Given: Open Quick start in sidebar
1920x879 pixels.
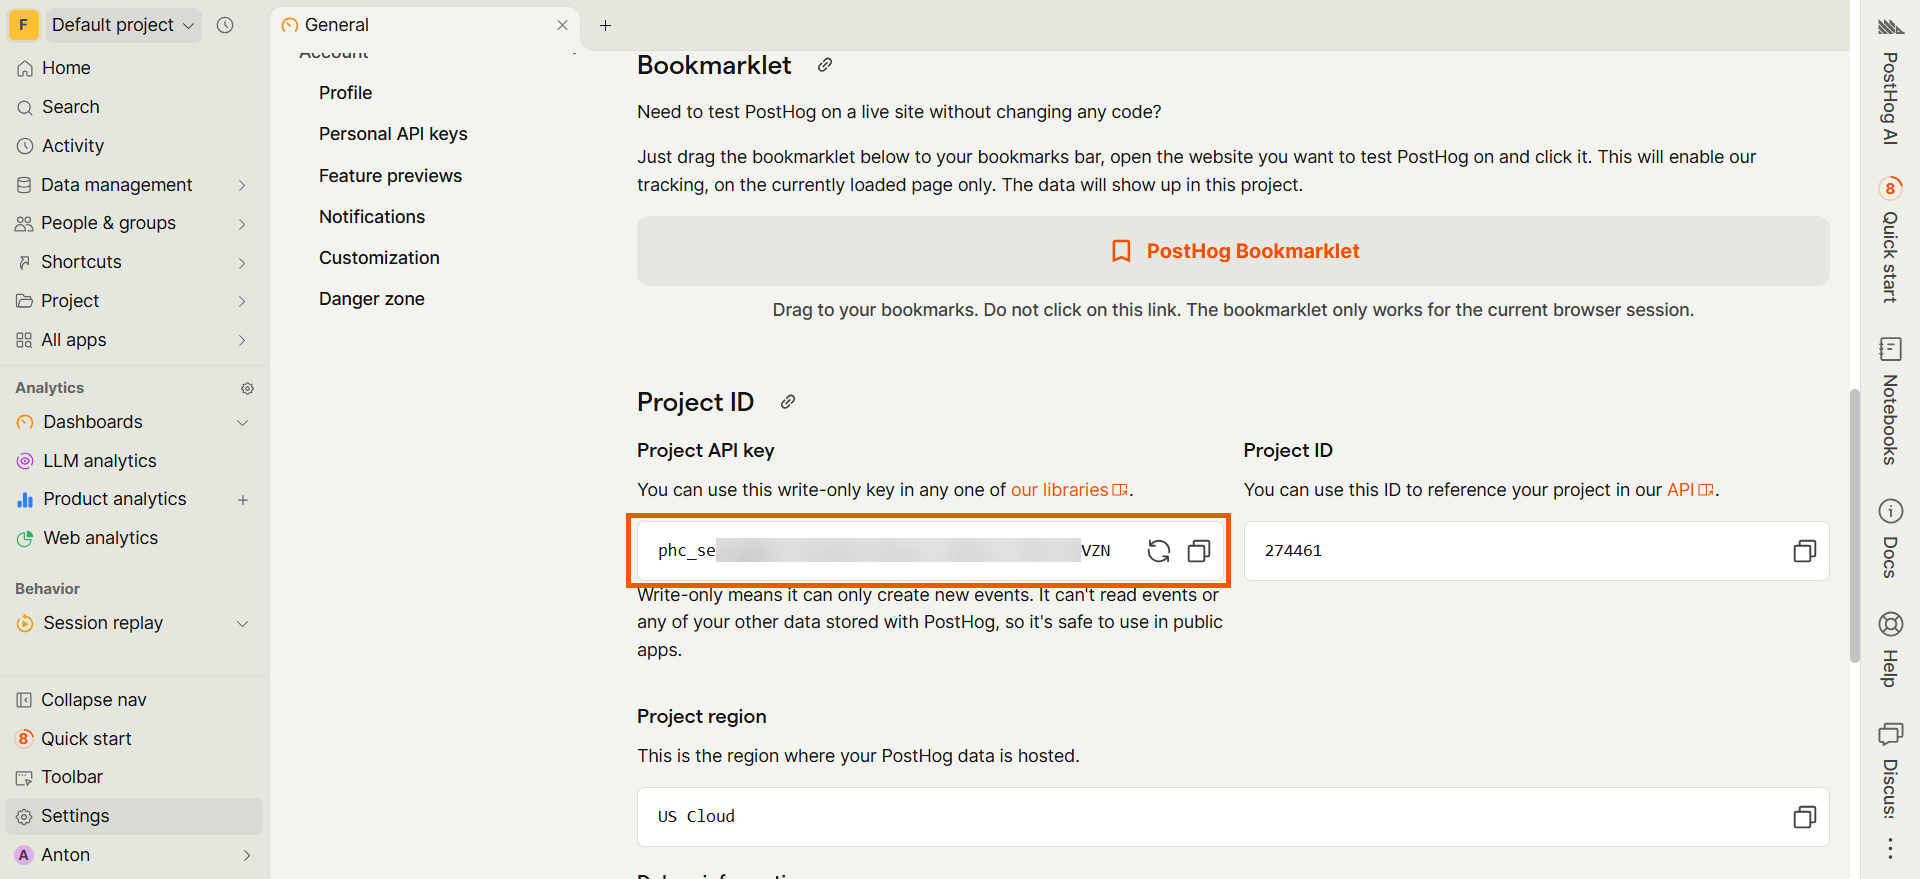Looking at the screenshot, I should tap(134, 739).
